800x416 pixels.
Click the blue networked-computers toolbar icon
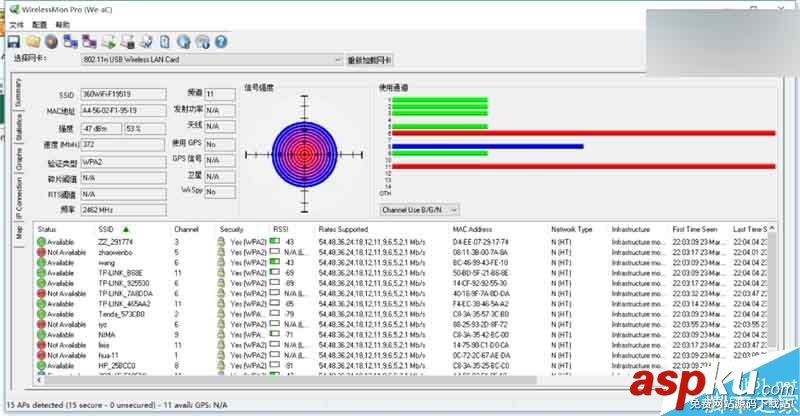(x=70, y=41)
